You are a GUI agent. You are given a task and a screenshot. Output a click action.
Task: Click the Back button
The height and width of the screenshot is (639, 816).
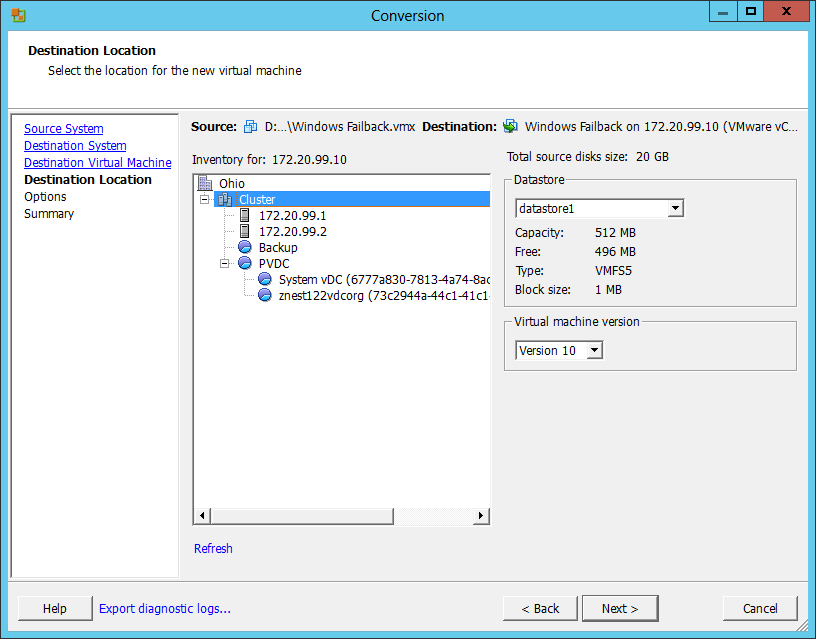tap(540, 608)
